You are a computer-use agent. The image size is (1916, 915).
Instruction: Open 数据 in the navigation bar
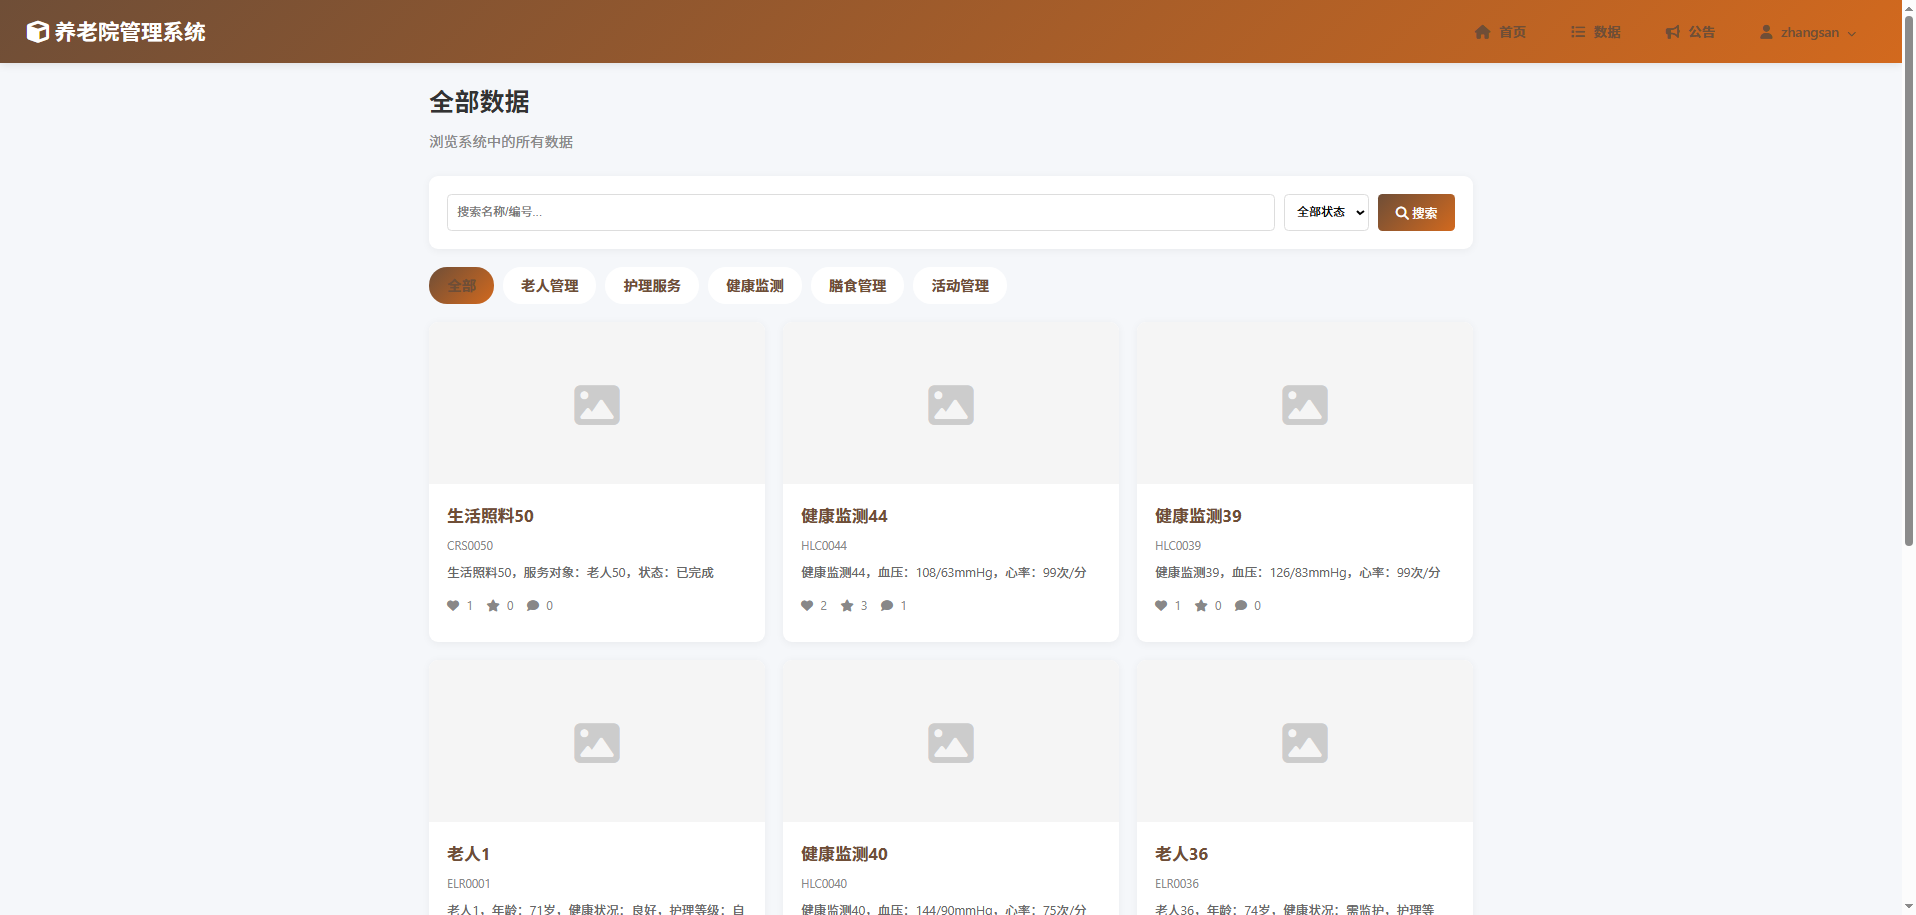point(1595,32)
